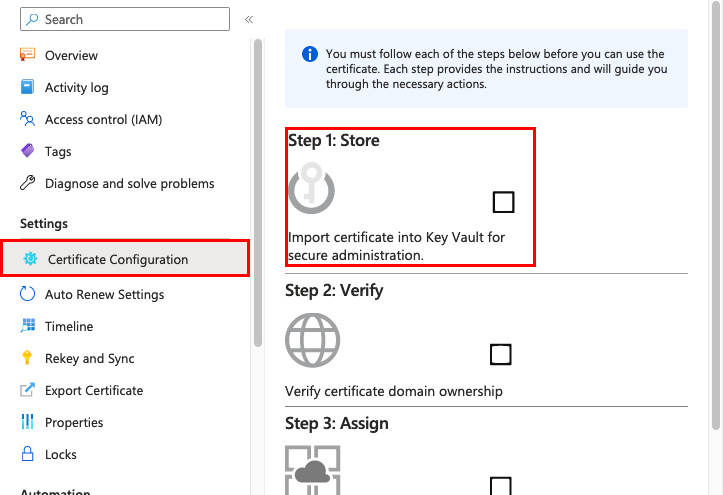Click the purple Tags icon
The image size is (723, 495).
pos(28,151)
